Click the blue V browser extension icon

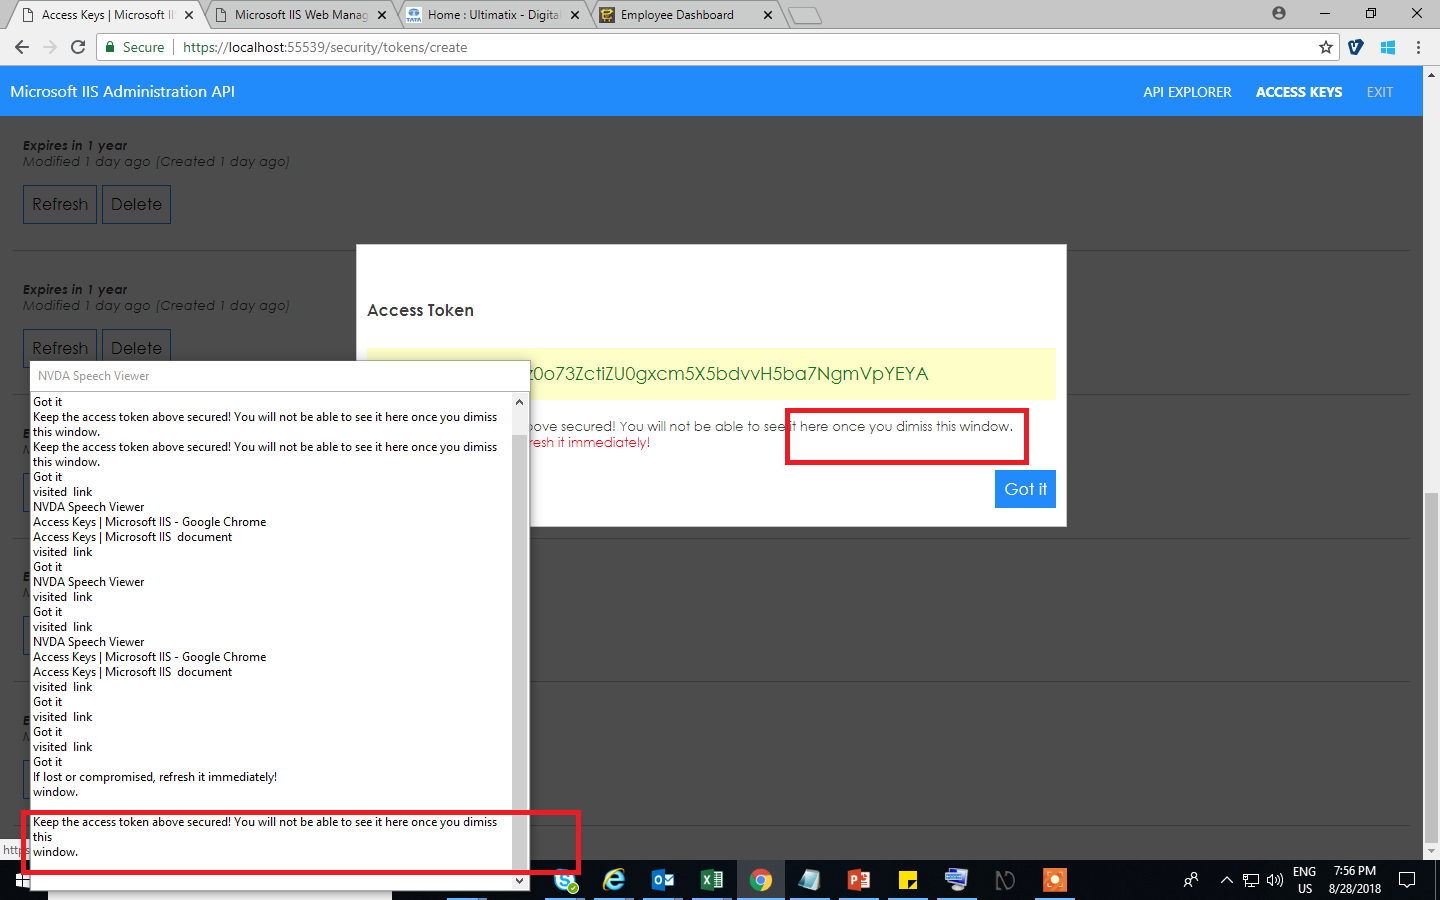[x=1355, y=47]
